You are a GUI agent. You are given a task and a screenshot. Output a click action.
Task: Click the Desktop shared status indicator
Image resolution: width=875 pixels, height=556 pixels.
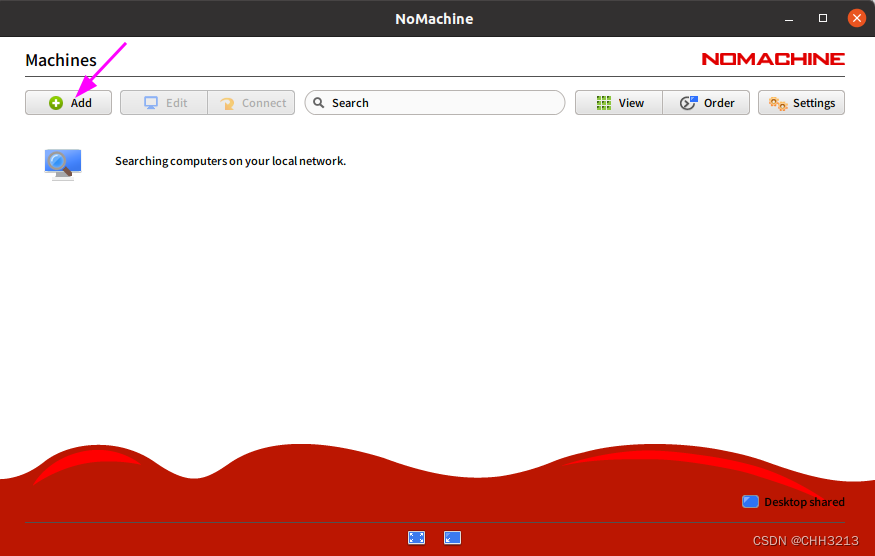click(793, 502)
